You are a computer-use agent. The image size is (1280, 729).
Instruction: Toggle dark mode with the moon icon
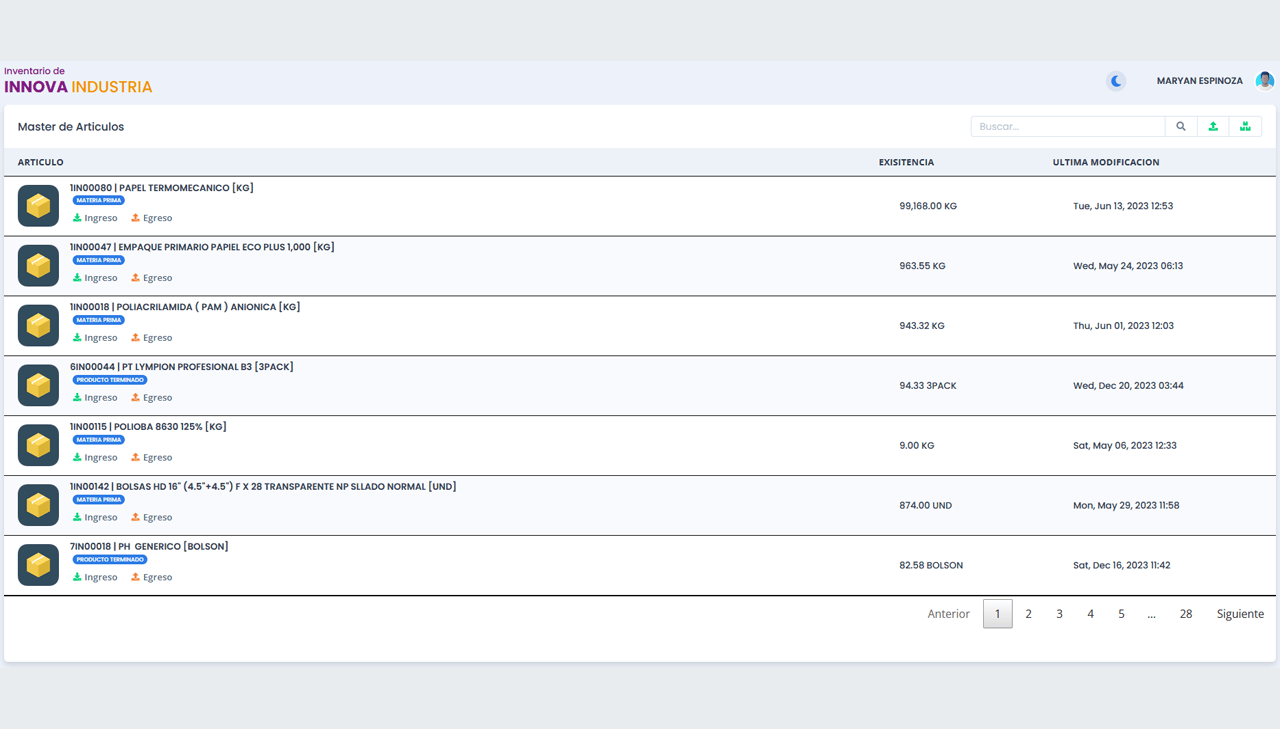1116,81
